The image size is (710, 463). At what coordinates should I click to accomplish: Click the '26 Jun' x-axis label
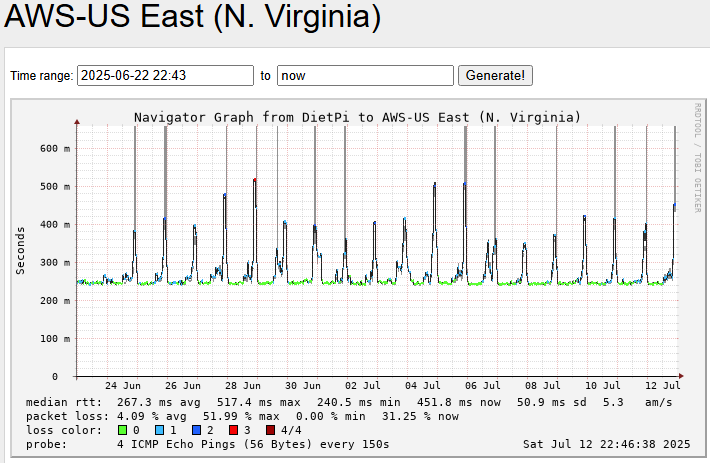(x=182, y=386)
